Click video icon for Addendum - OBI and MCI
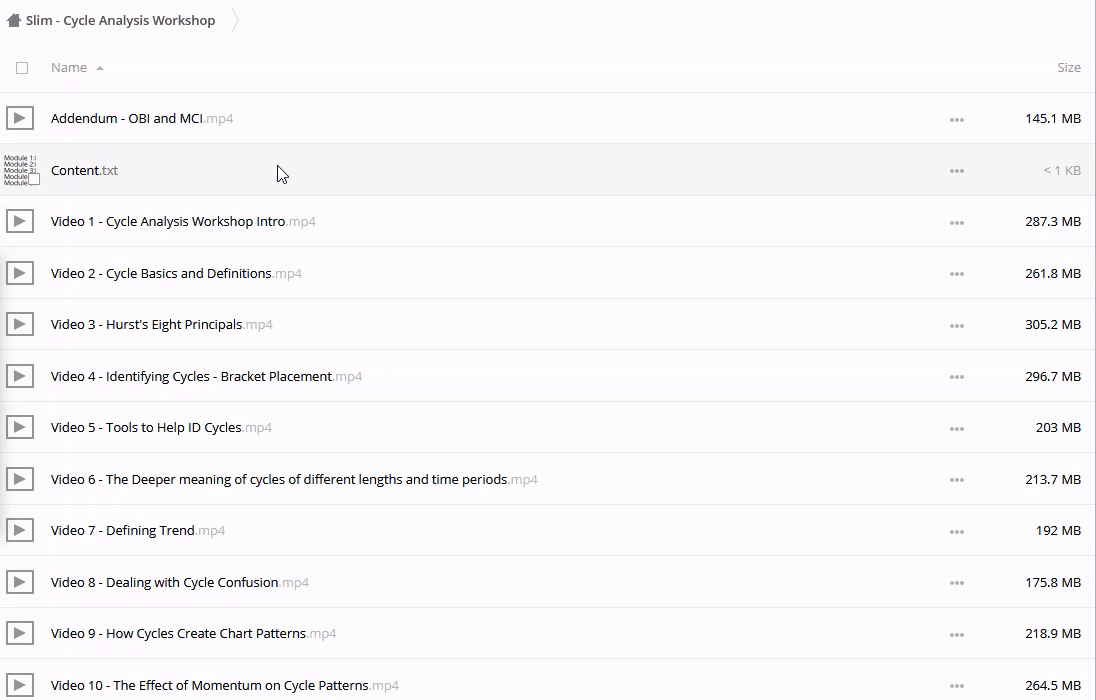1096x700 pixels. pos(20,118)
